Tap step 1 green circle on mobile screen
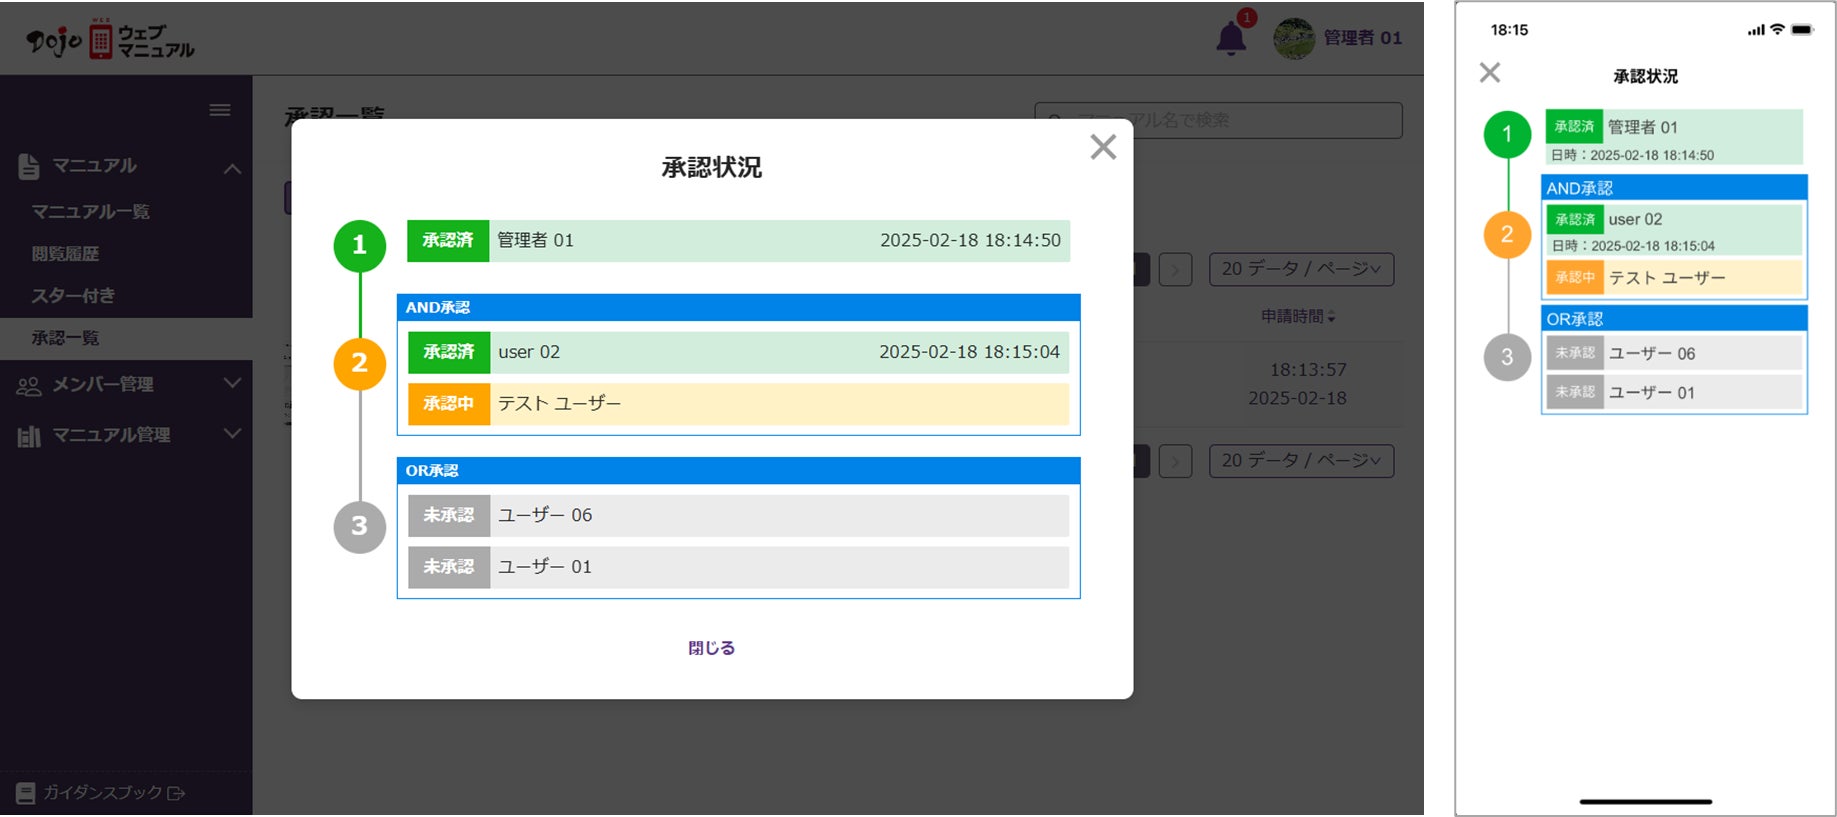Screen dimensions: 1837x817 click(1507, 135)
